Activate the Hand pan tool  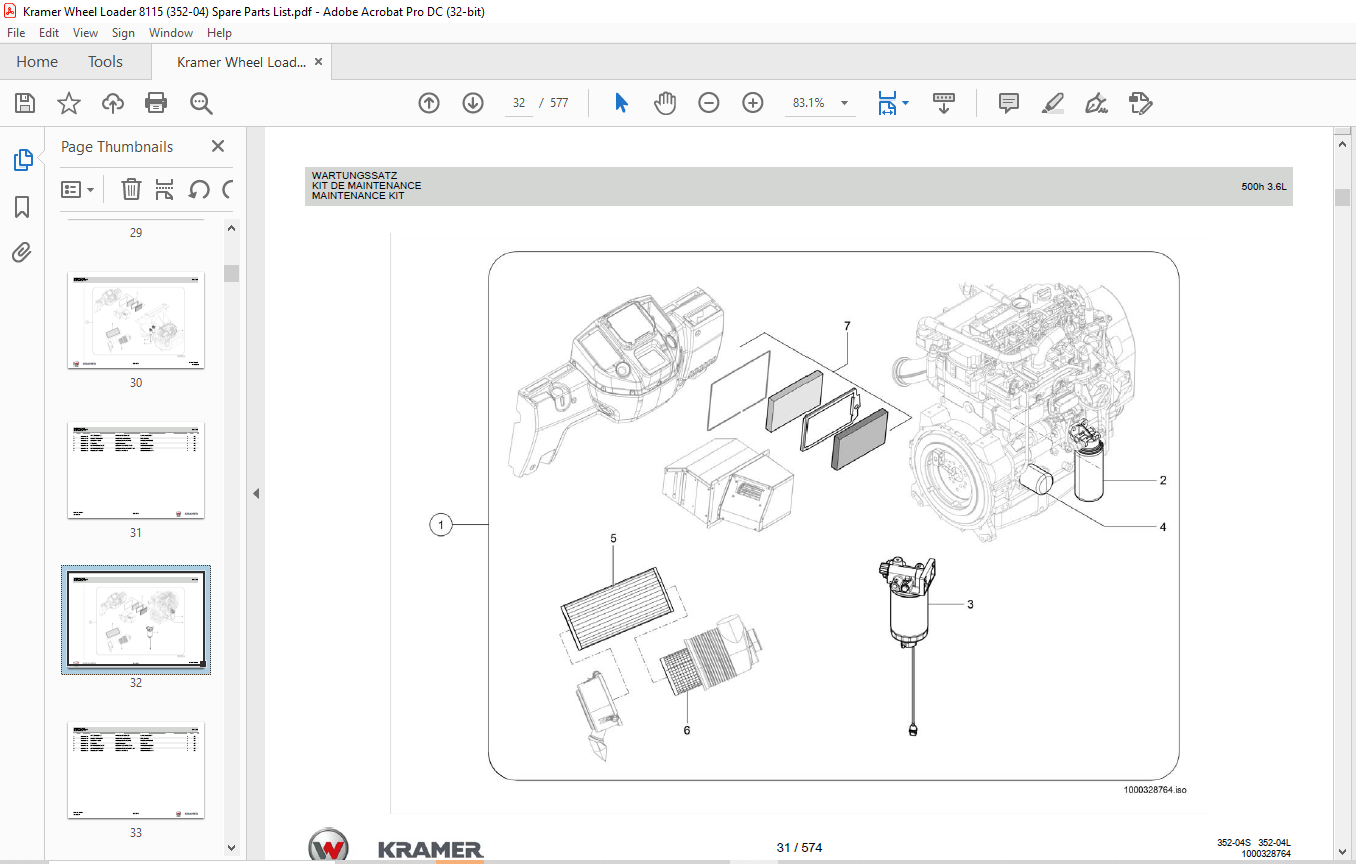pos(665,103)
